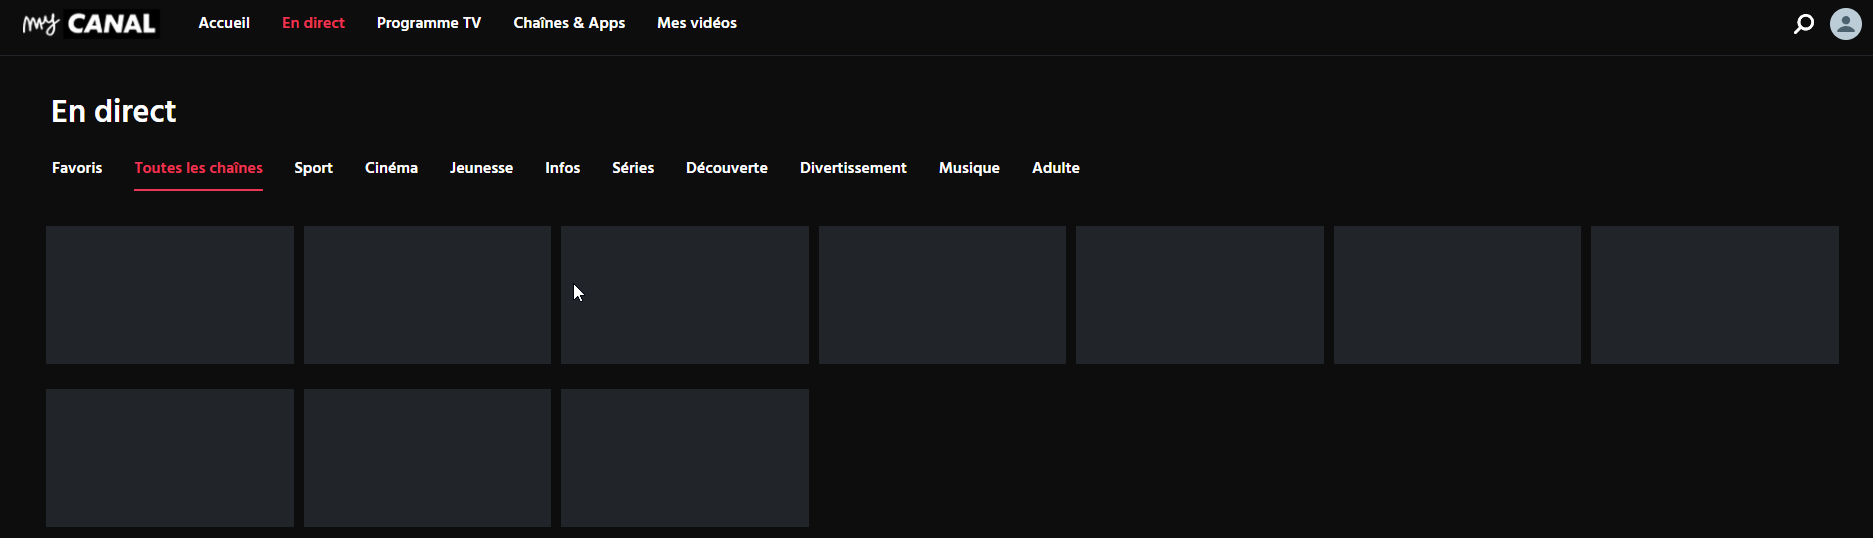The height and width of the screenshot is (538, 1873).
Task: Open the user profile avatar
Action: coord(1845,23)
